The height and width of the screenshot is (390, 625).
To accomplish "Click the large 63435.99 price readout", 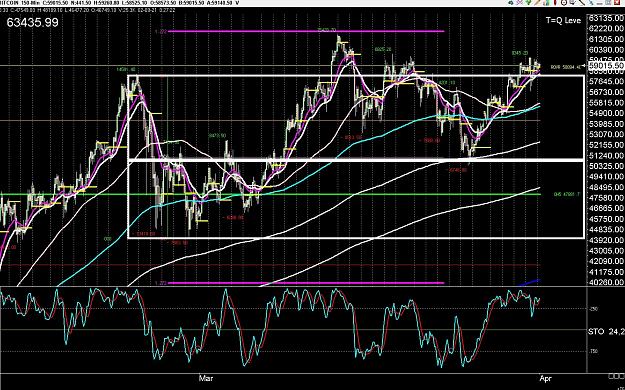I will (x=32, y=22).
